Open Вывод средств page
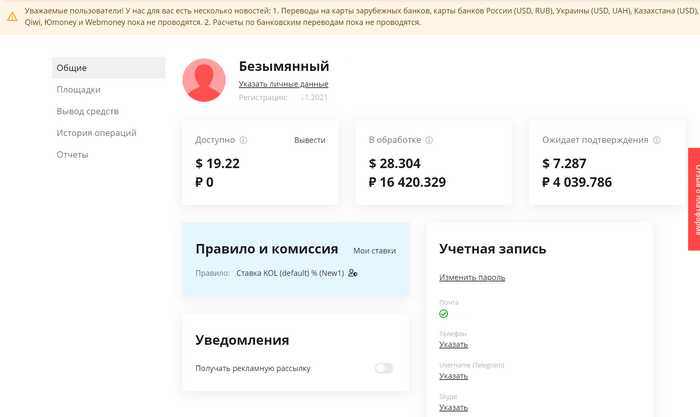 (x=88, y=111)
